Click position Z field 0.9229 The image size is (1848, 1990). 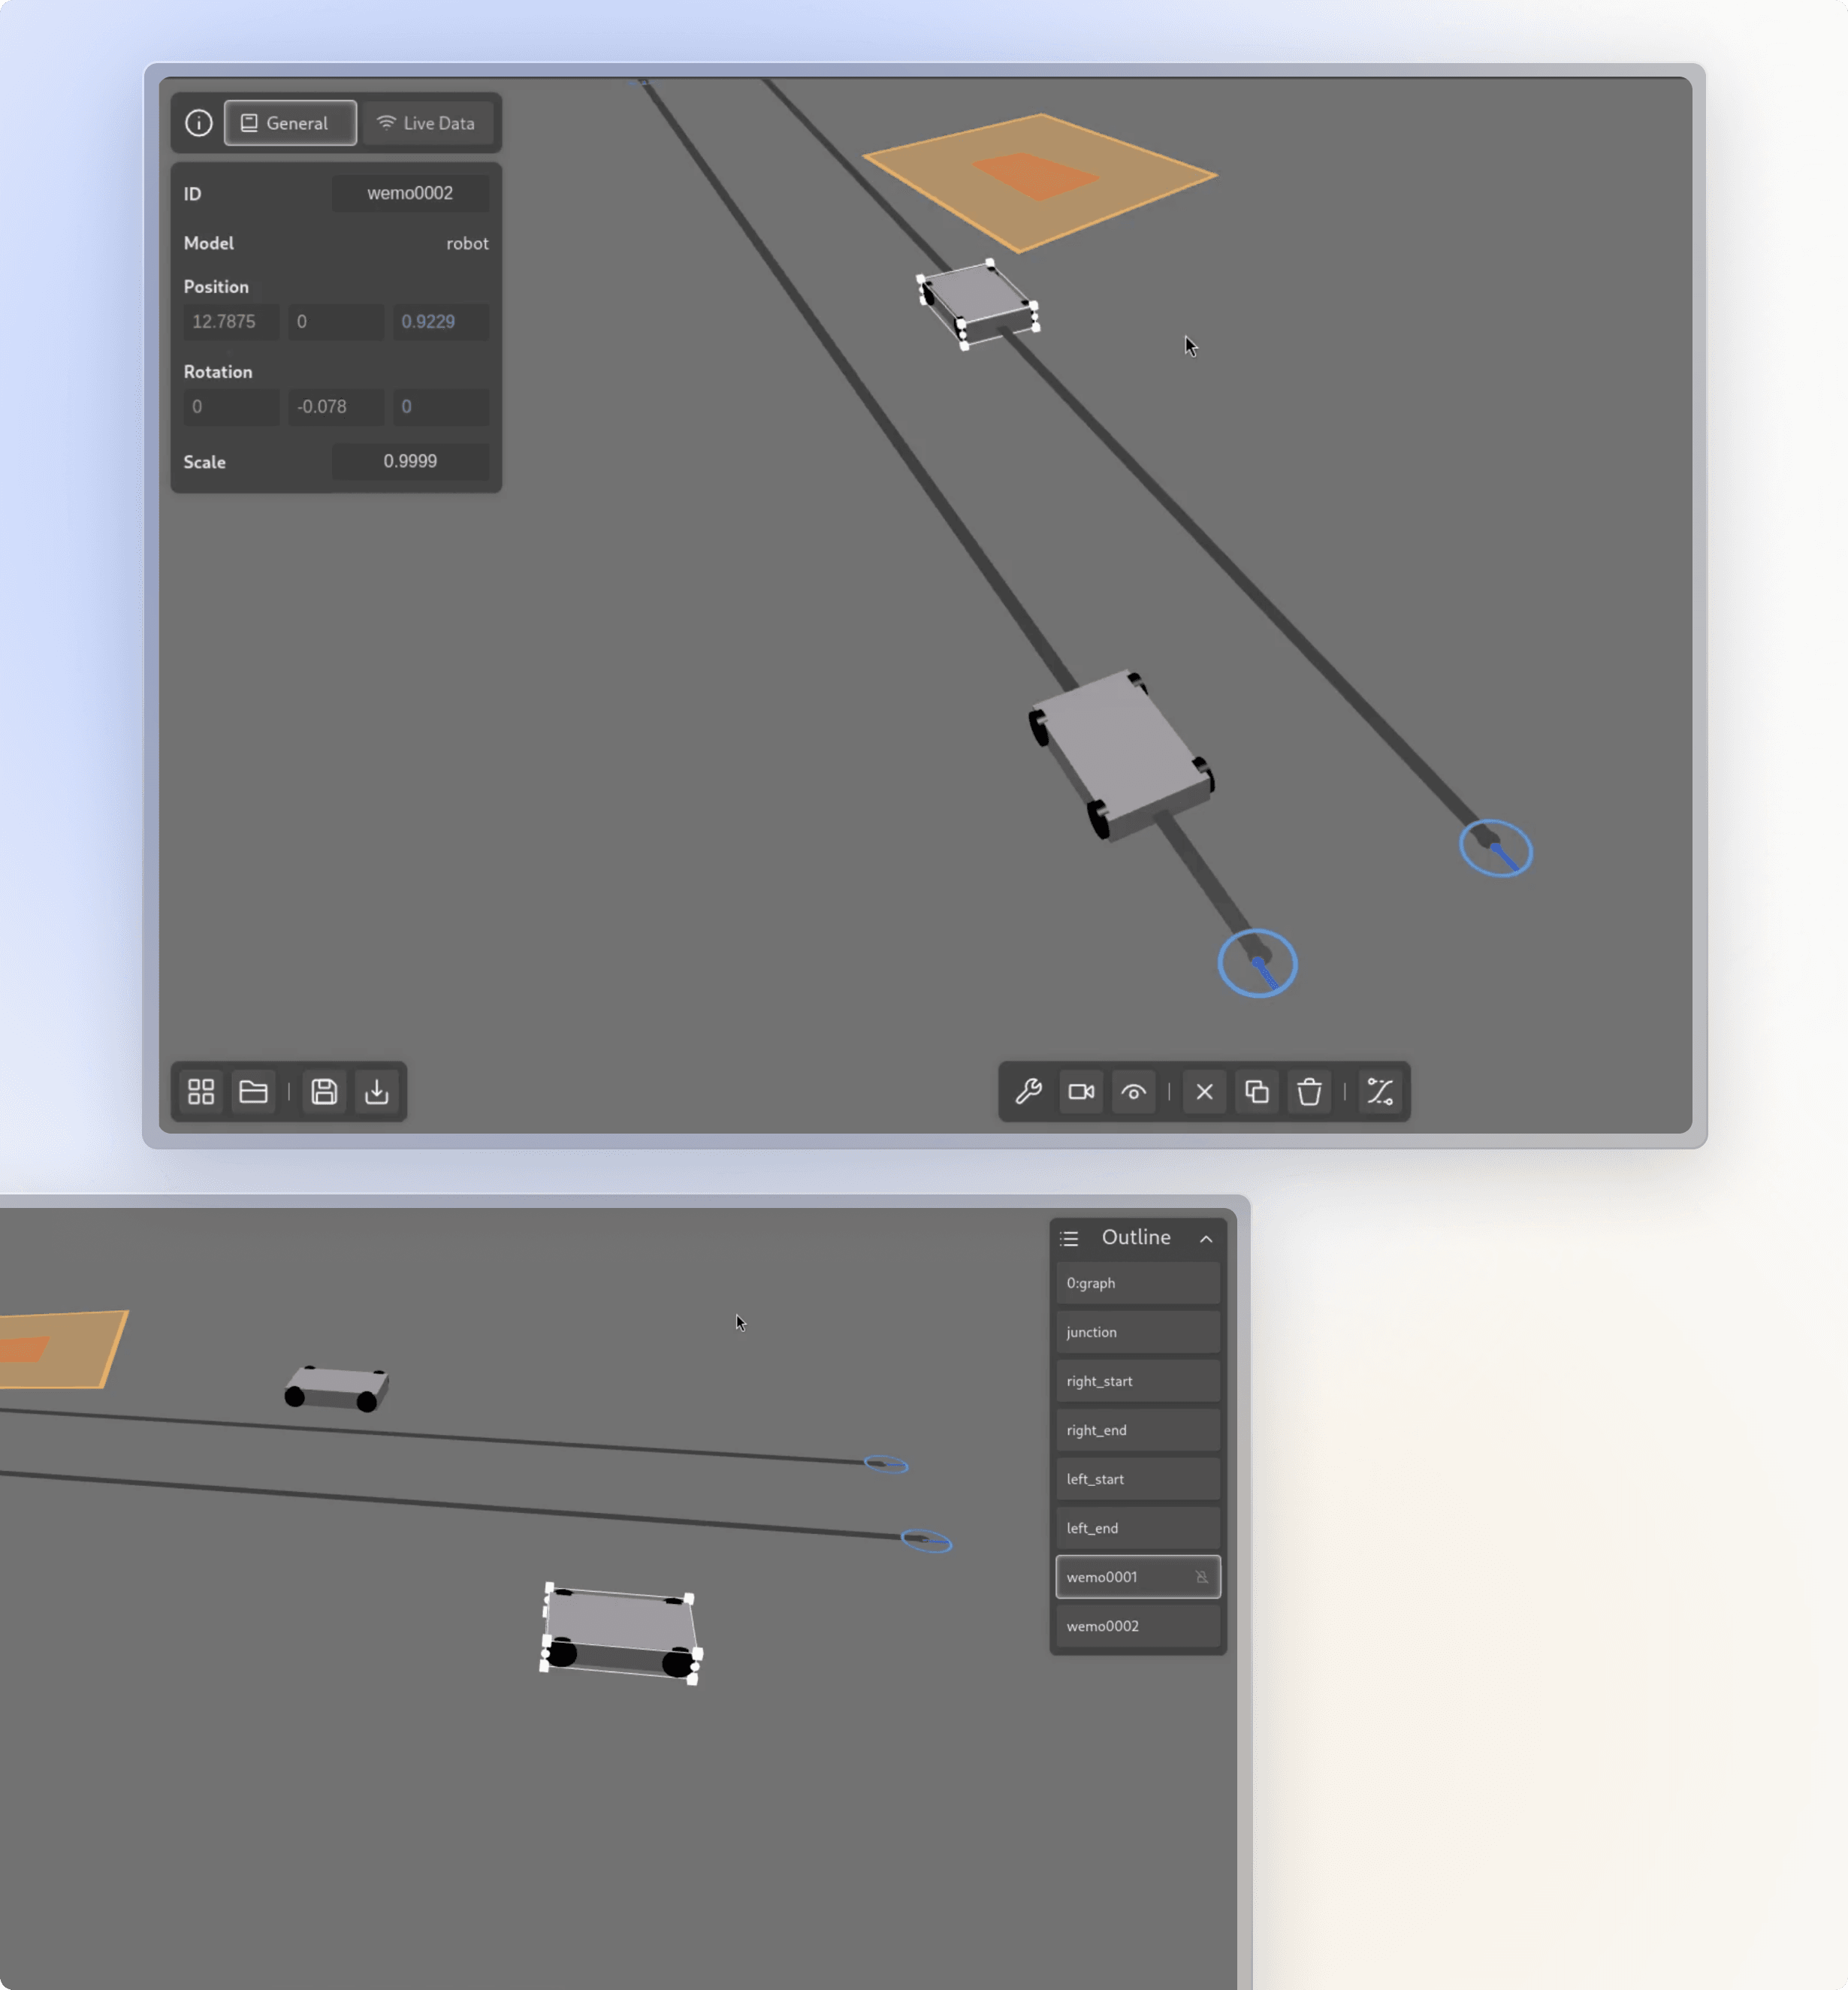[x=441, y=321]
